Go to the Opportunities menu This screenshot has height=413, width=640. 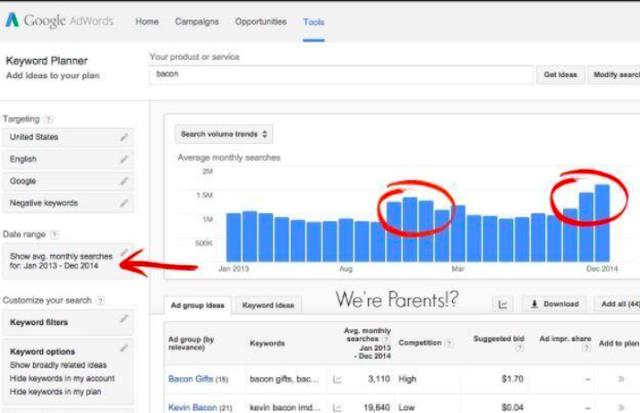[261, 22]
